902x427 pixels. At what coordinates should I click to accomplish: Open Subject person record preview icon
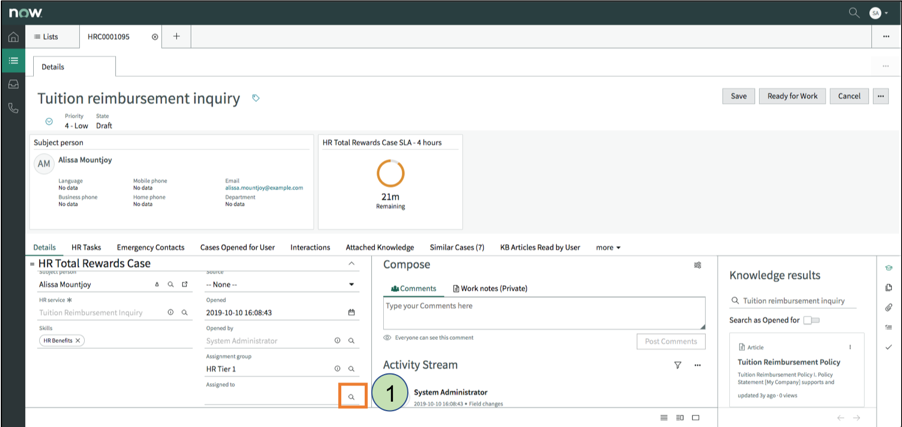[185, 284]
